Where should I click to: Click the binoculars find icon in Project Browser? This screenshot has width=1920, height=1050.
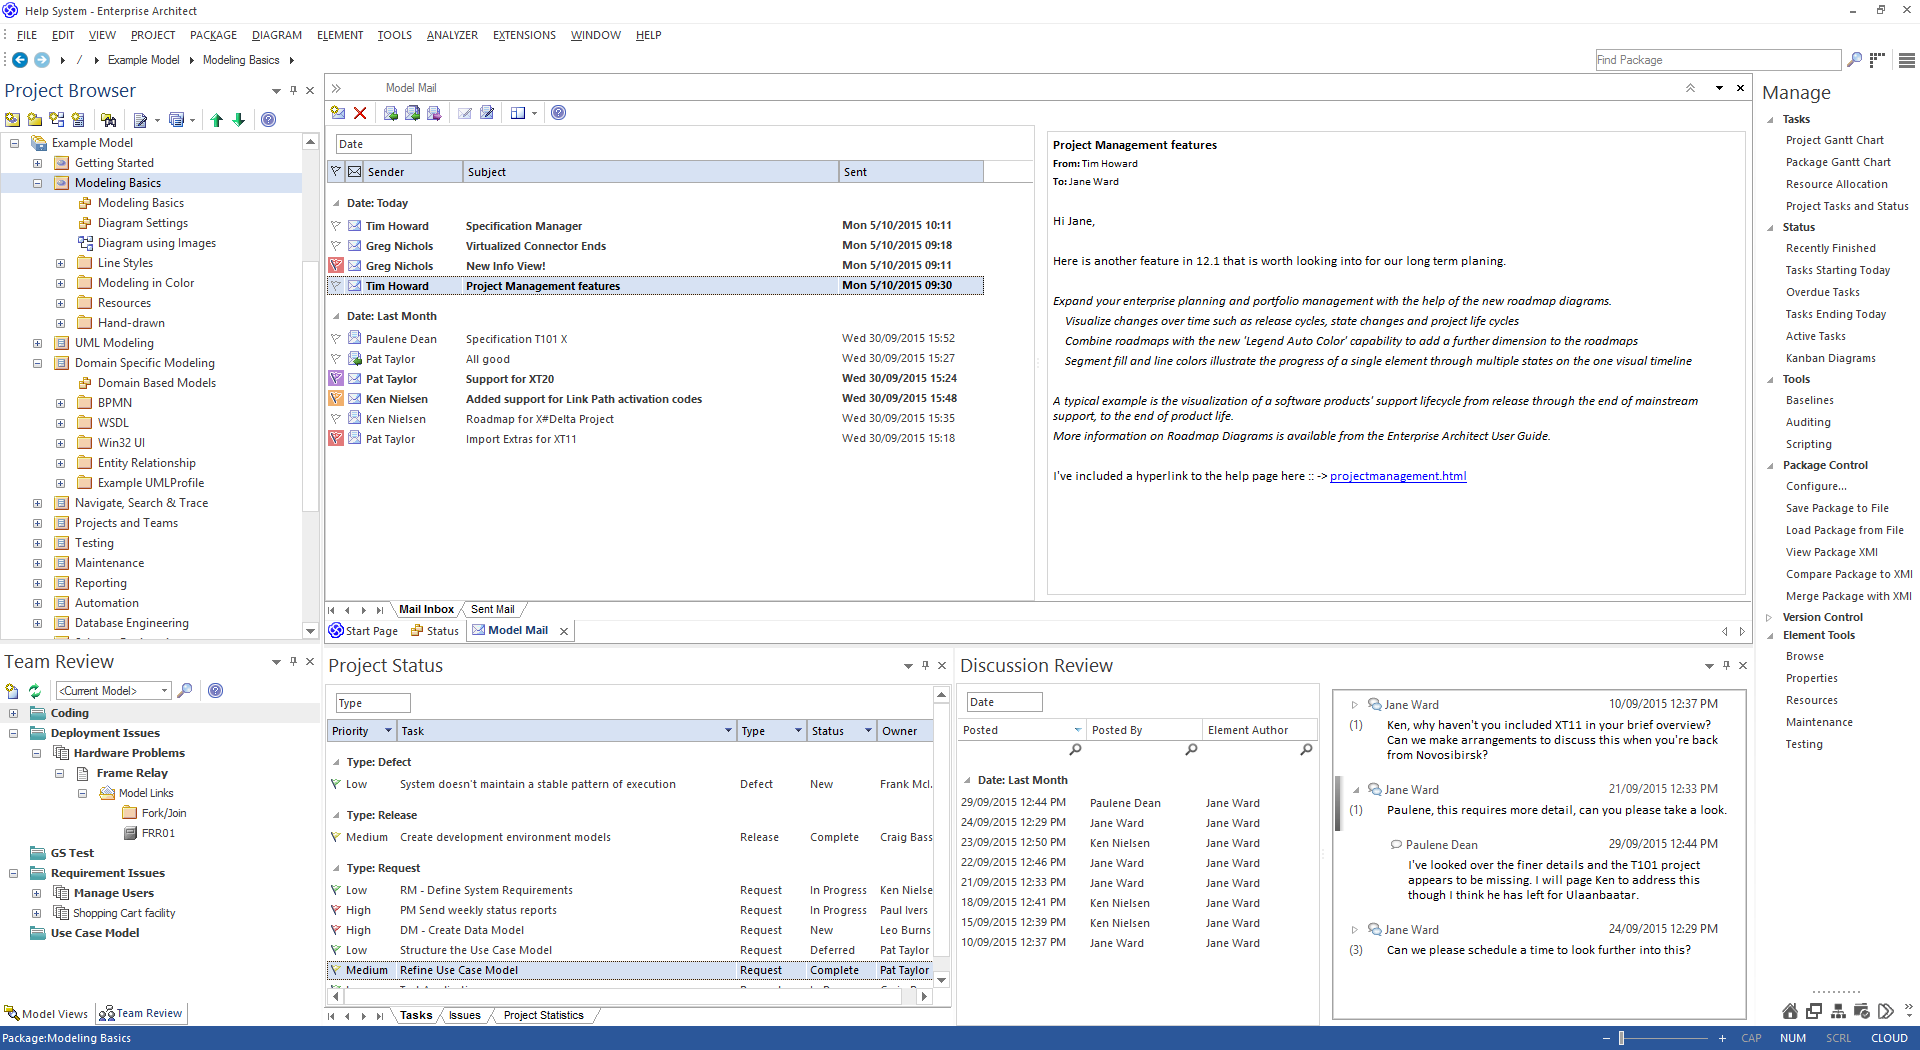click(109, 120)
